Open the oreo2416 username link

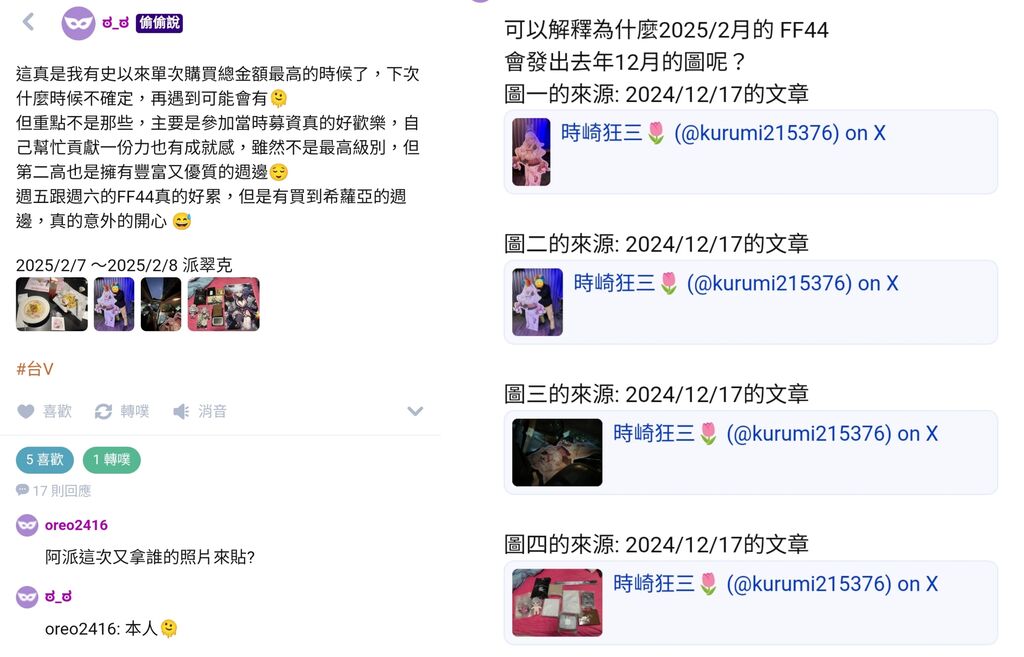pyautogui.click(x=76, y=525)
